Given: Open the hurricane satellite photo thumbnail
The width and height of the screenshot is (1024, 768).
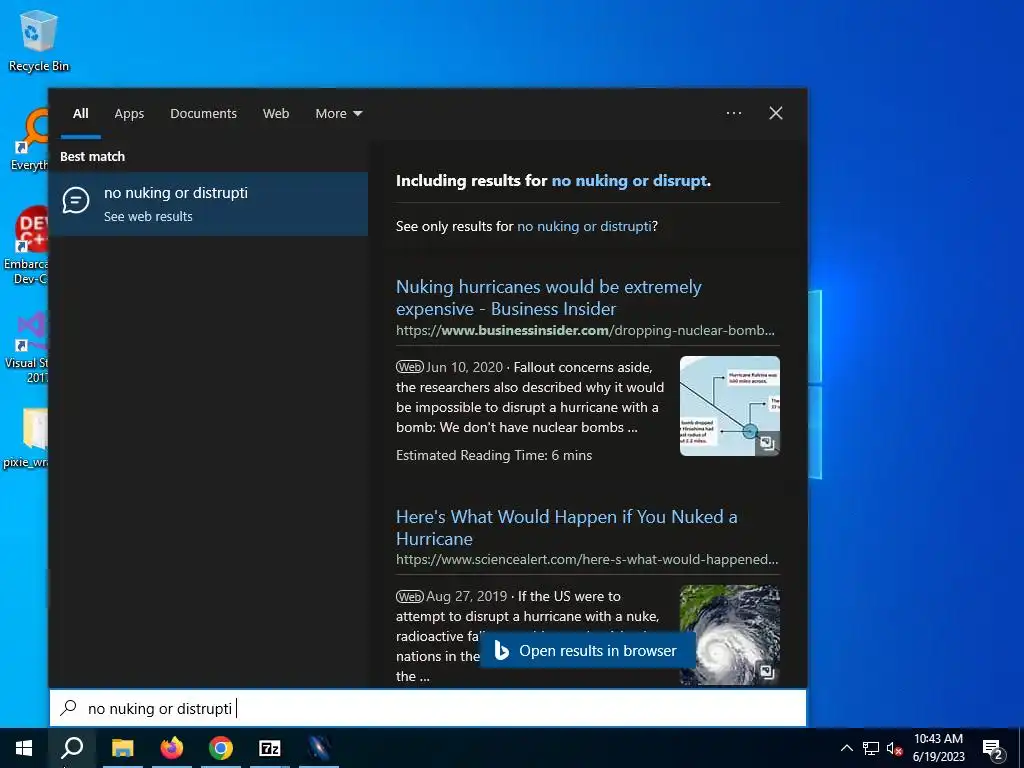Looking at the screenshot, I should pos(729,635).
